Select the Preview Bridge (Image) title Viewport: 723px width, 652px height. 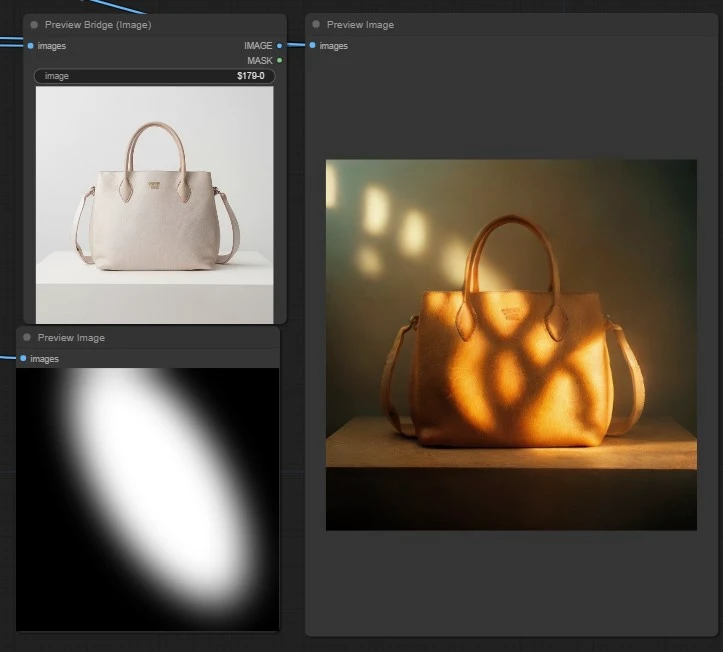98,25
